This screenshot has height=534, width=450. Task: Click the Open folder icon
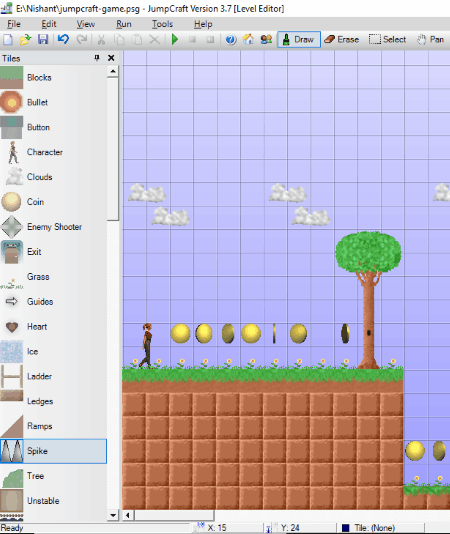click(26, 40)
